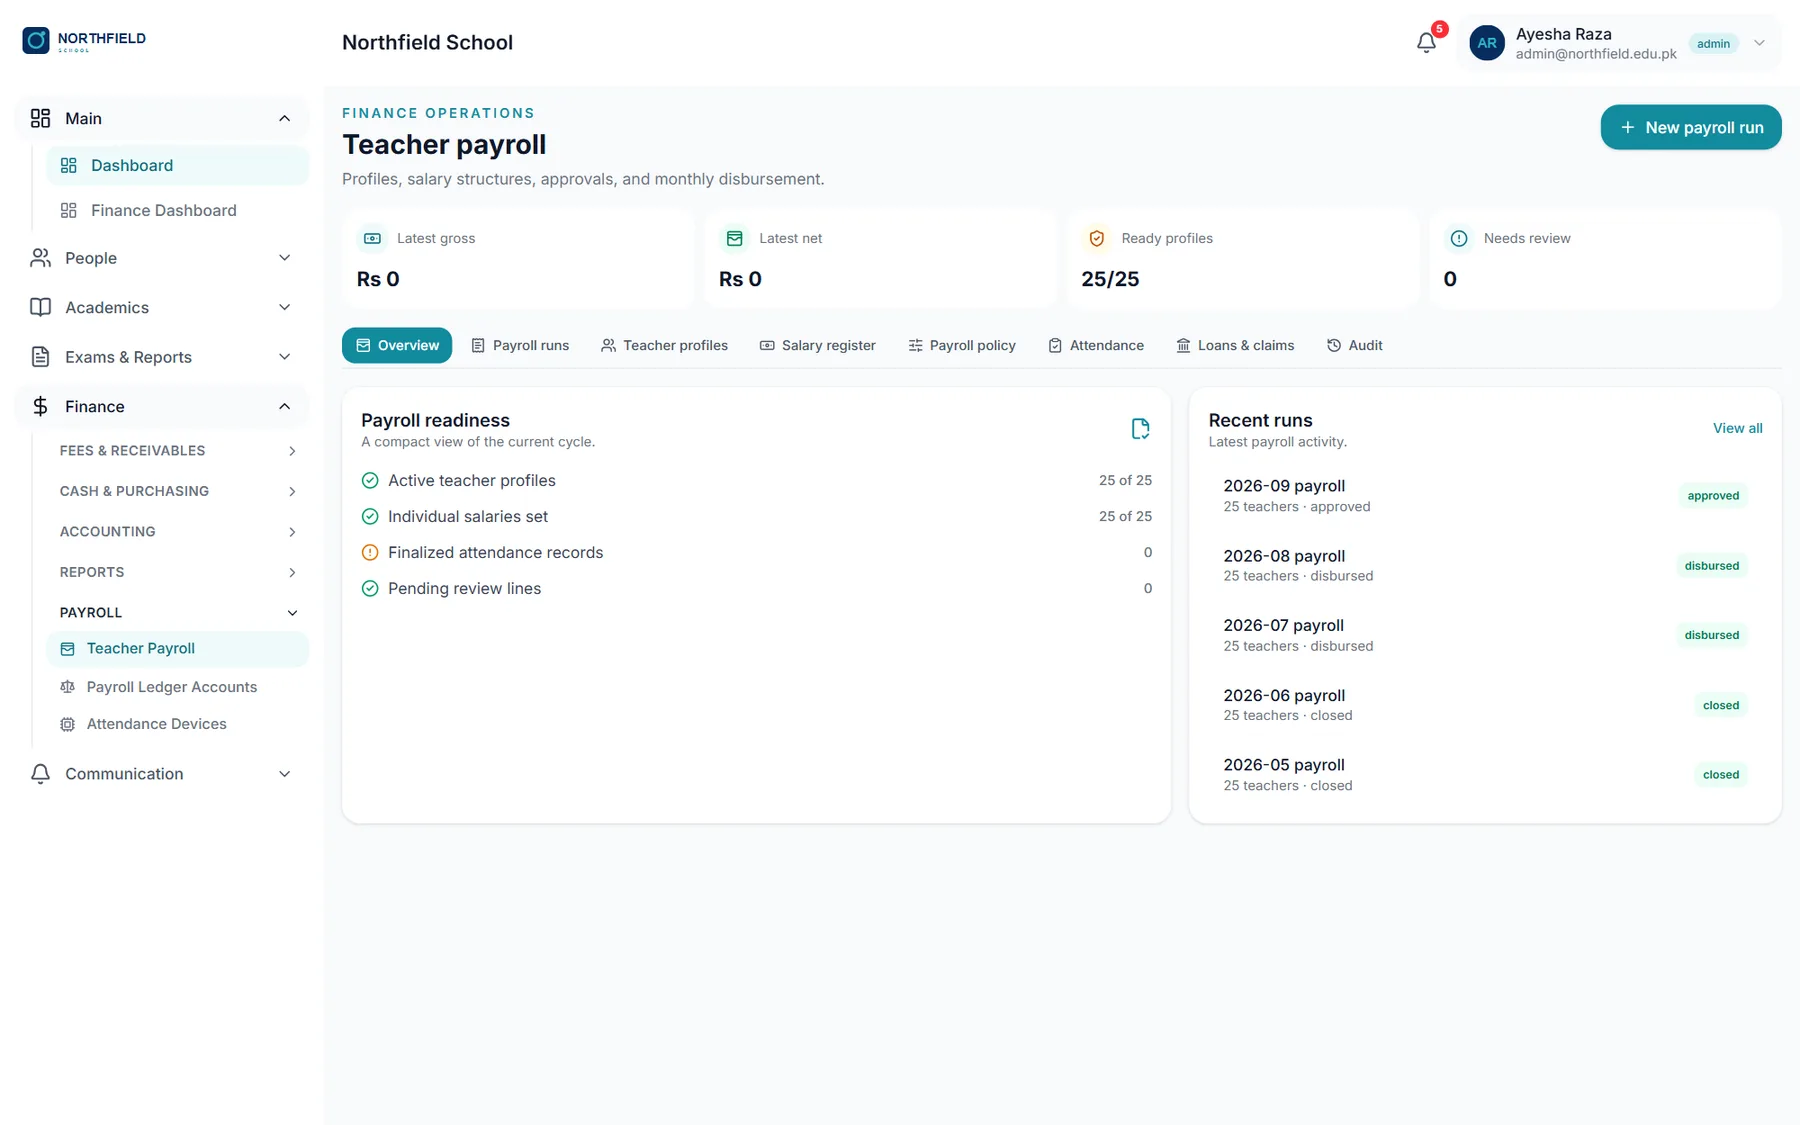
Task: Expand the Communication menu chevron
Action: click(x=284, y=774)
